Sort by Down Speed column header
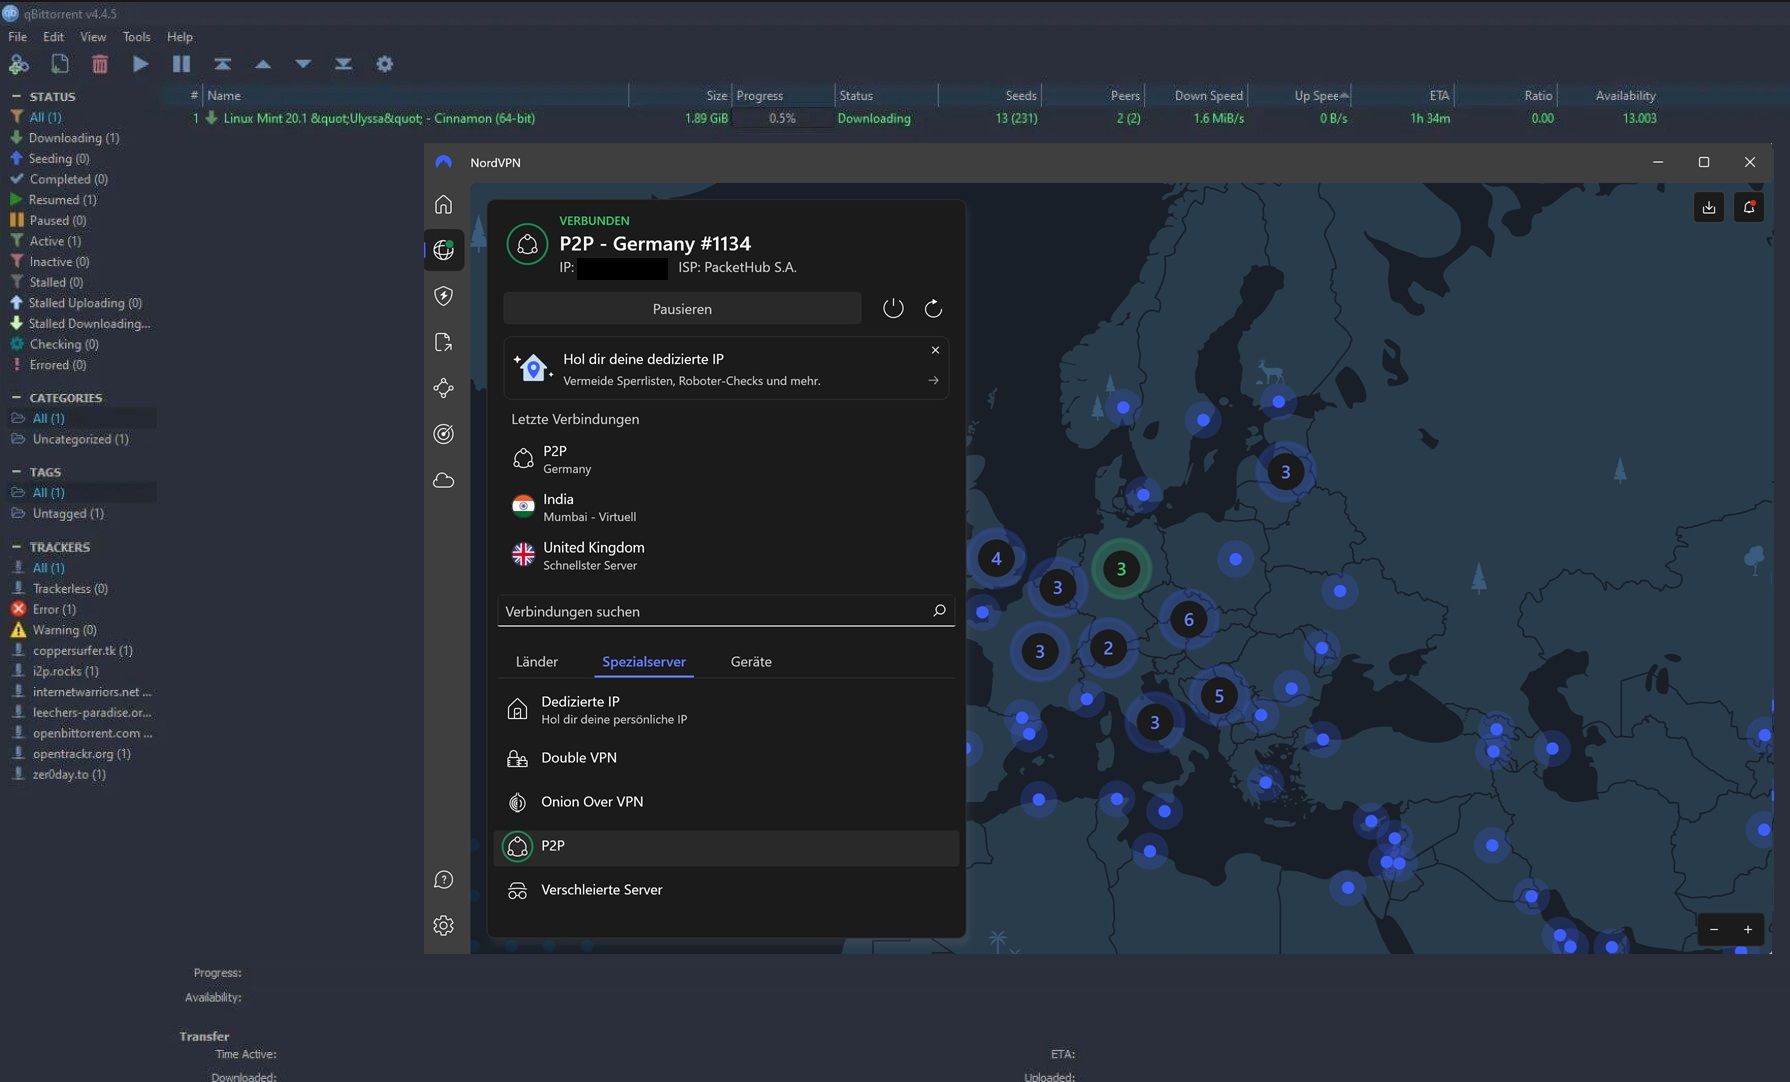Screen dimensions: 1790x1082 [1196, 96]
